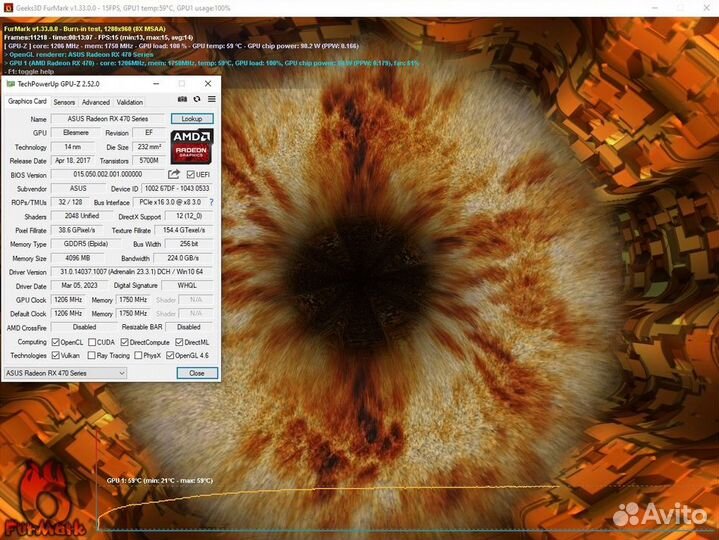The image size is (719, 540).
Task: Open the Advanced tab
Action: pos(96,102)
